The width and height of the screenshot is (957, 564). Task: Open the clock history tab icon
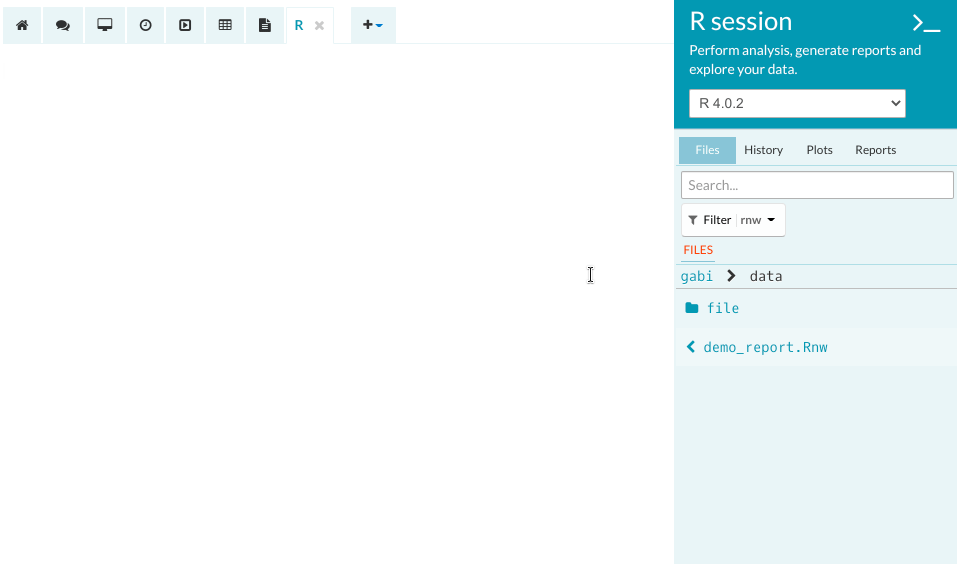(145, 25)
